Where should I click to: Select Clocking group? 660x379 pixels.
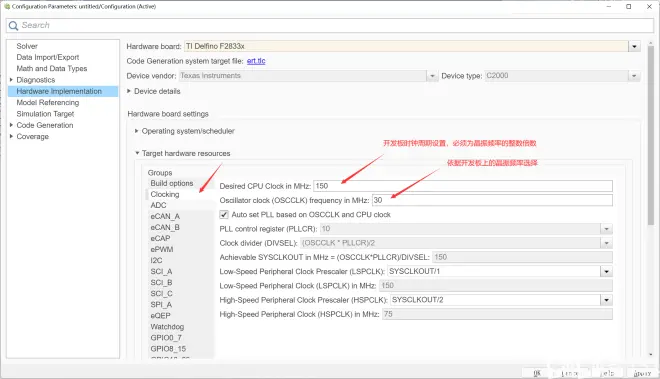165,194
